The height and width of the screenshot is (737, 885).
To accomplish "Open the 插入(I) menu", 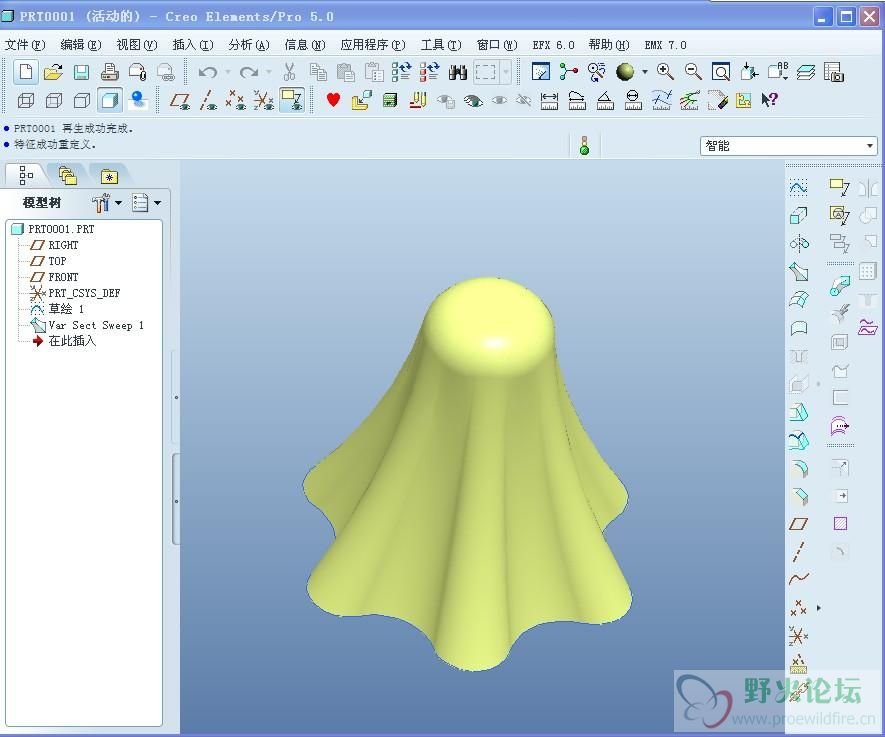I will [x=192, y=45].
